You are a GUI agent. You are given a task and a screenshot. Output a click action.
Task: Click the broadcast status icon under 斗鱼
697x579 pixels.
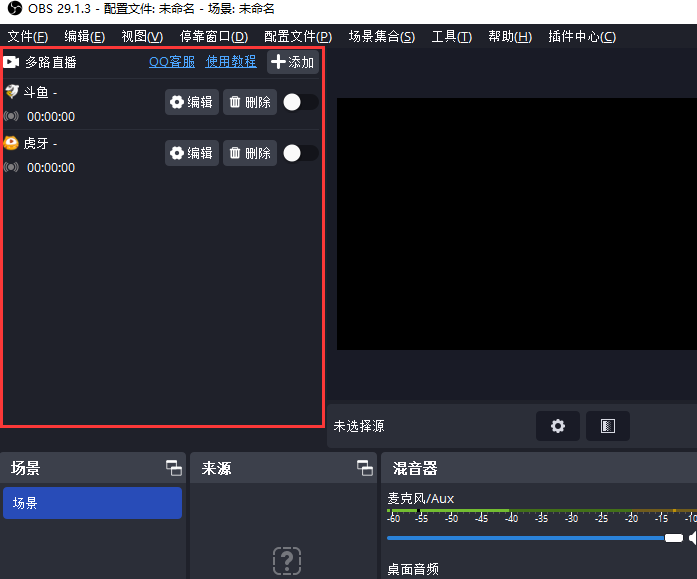[x=12, y=116]
